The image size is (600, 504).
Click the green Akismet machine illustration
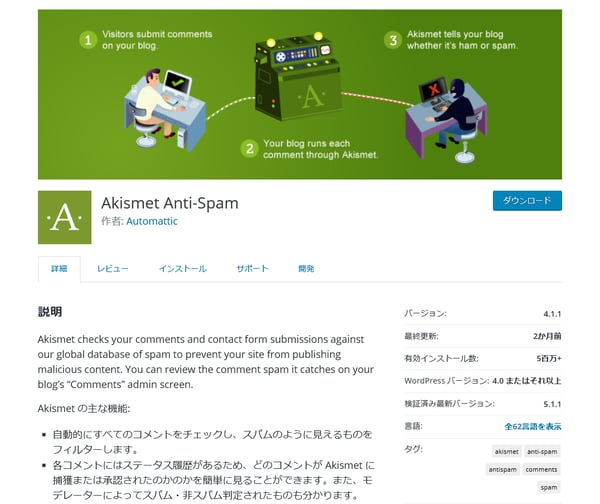click(298, 77)
